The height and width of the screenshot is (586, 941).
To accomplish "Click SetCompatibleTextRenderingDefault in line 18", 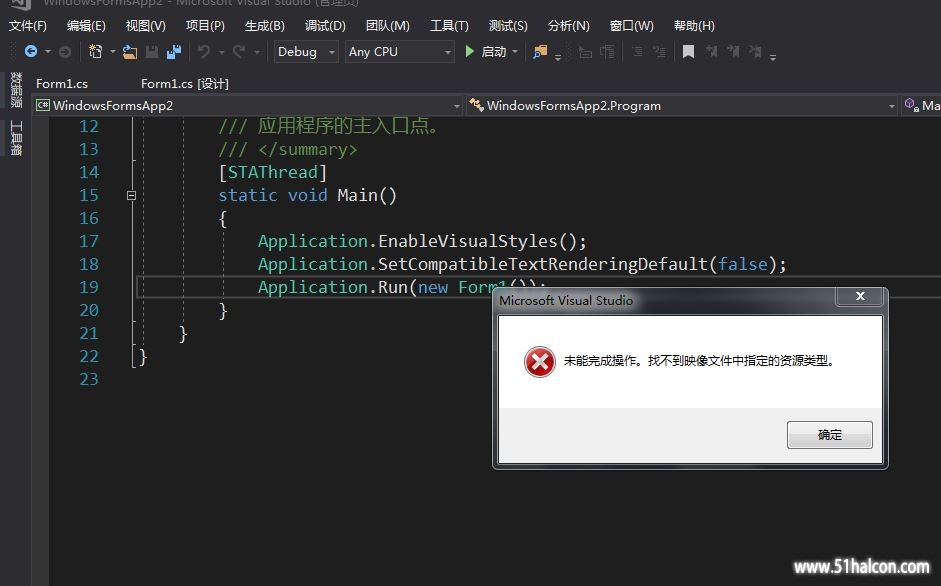I will coord(543,264).
